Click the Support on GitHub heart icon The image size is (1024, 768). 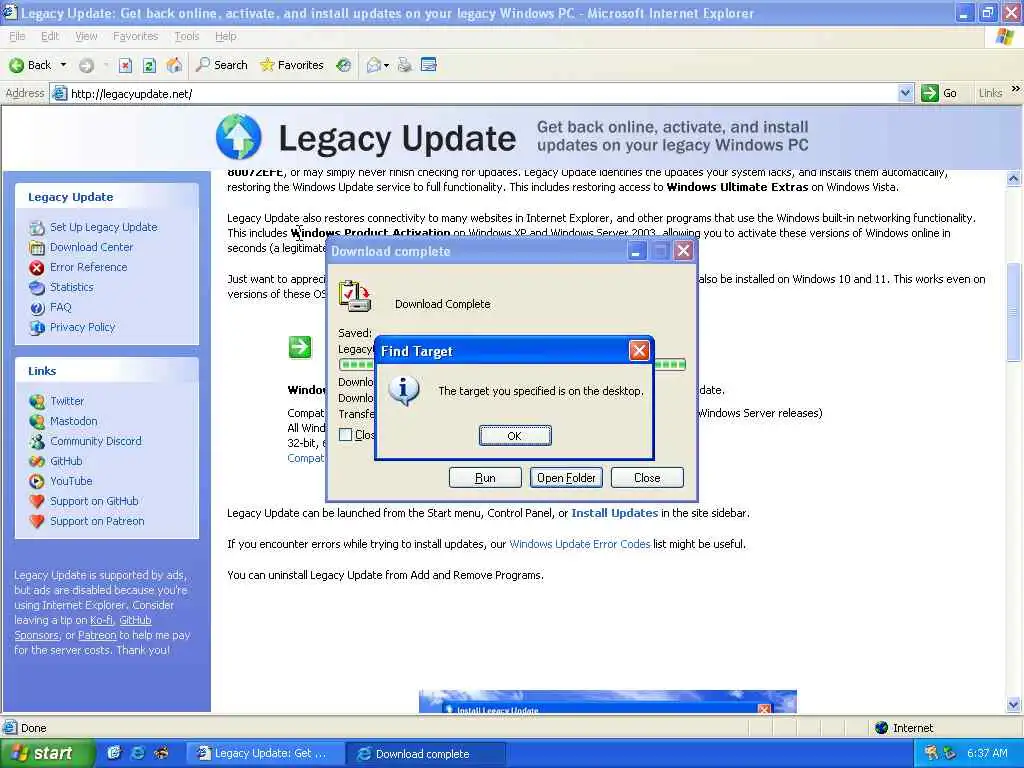37,502
